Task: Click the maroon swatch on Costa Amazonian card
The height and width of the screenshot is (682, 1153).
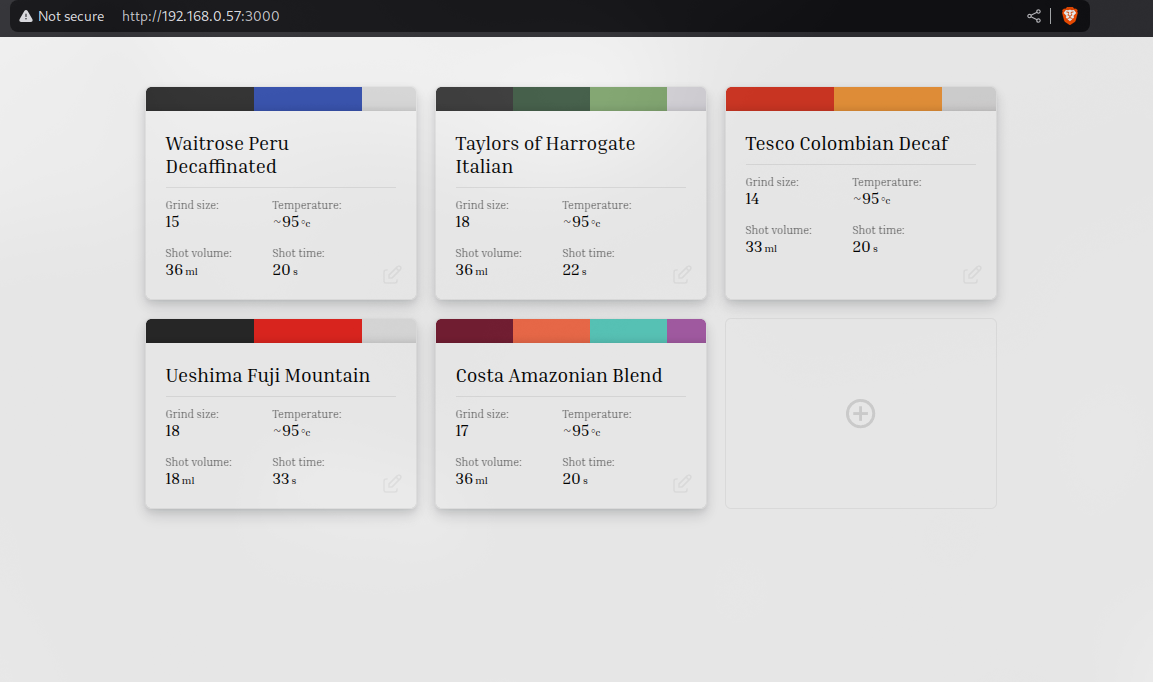Action: (474, 331)
